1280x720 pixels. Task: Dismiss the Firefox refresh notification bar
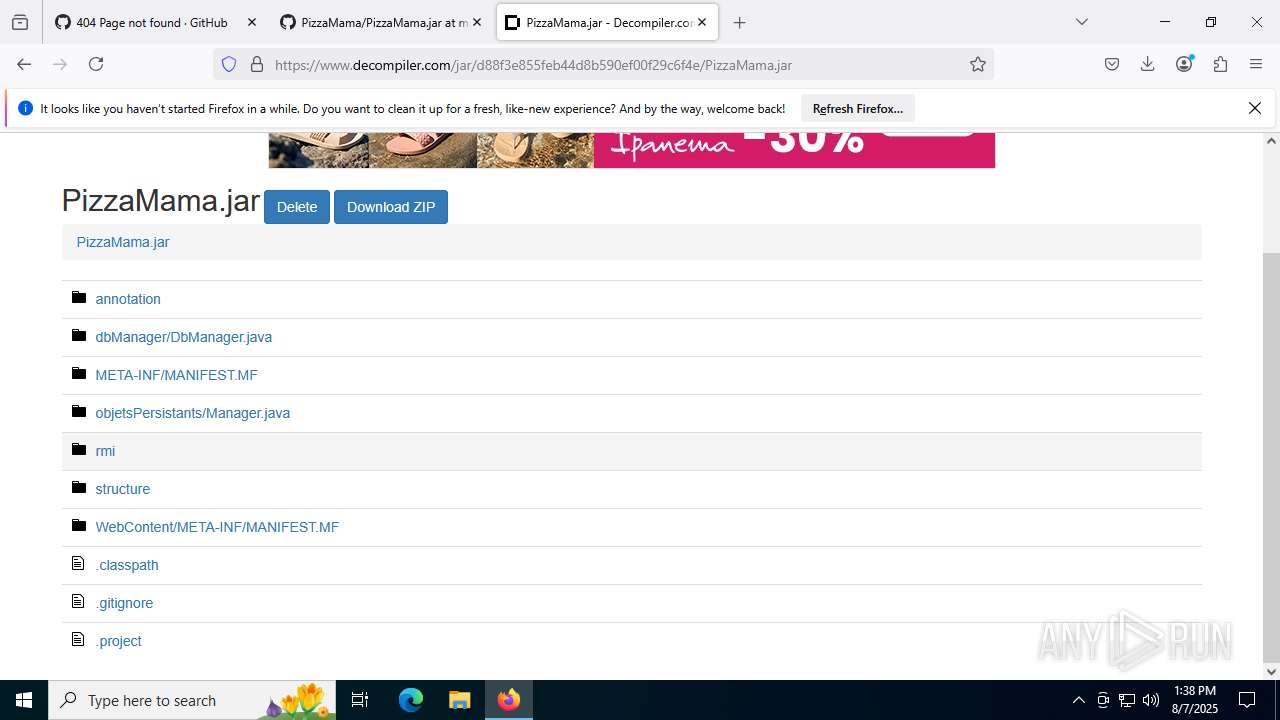[x=1255, y=108]
